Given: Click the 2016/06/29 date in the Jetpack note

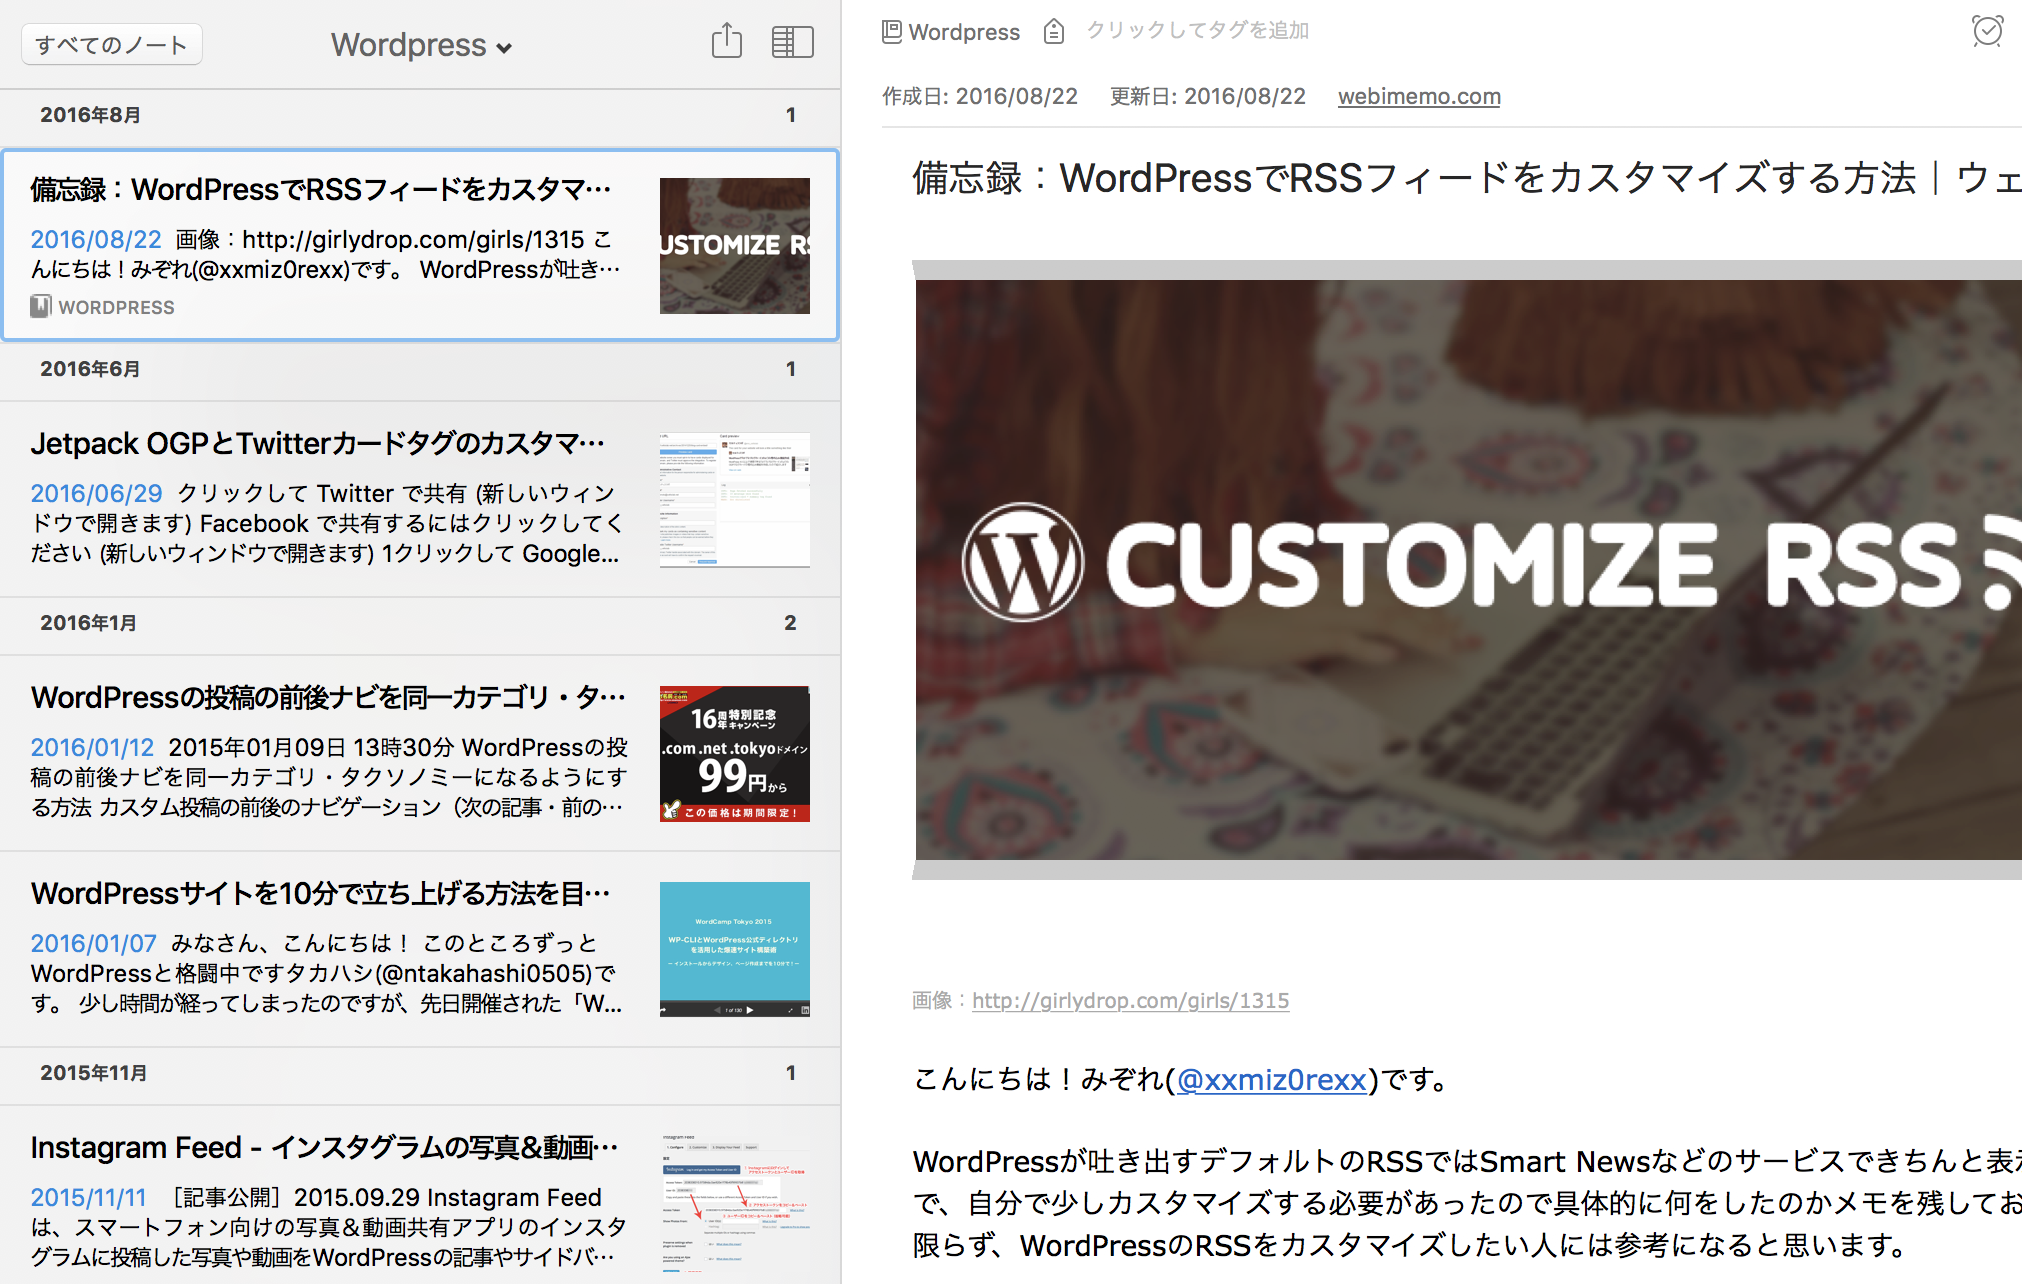Looking at the screenshot, I should tap(96, 493).
